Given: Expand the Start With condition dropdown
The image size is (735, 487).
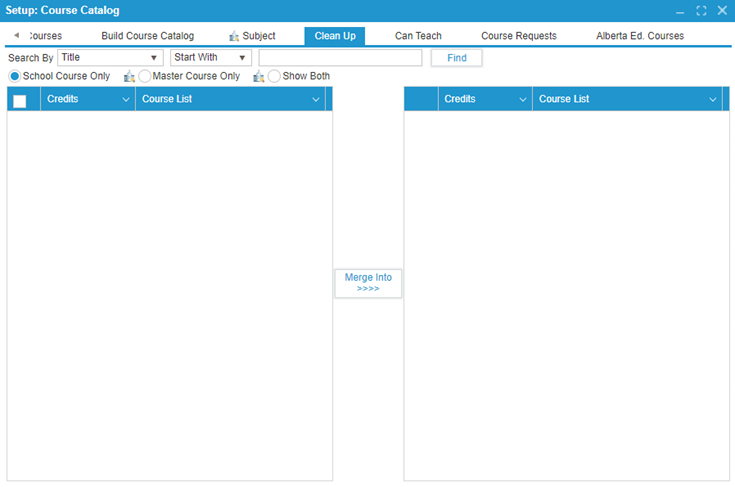Looking at the screenshot, I should click(x=210, y=58).
